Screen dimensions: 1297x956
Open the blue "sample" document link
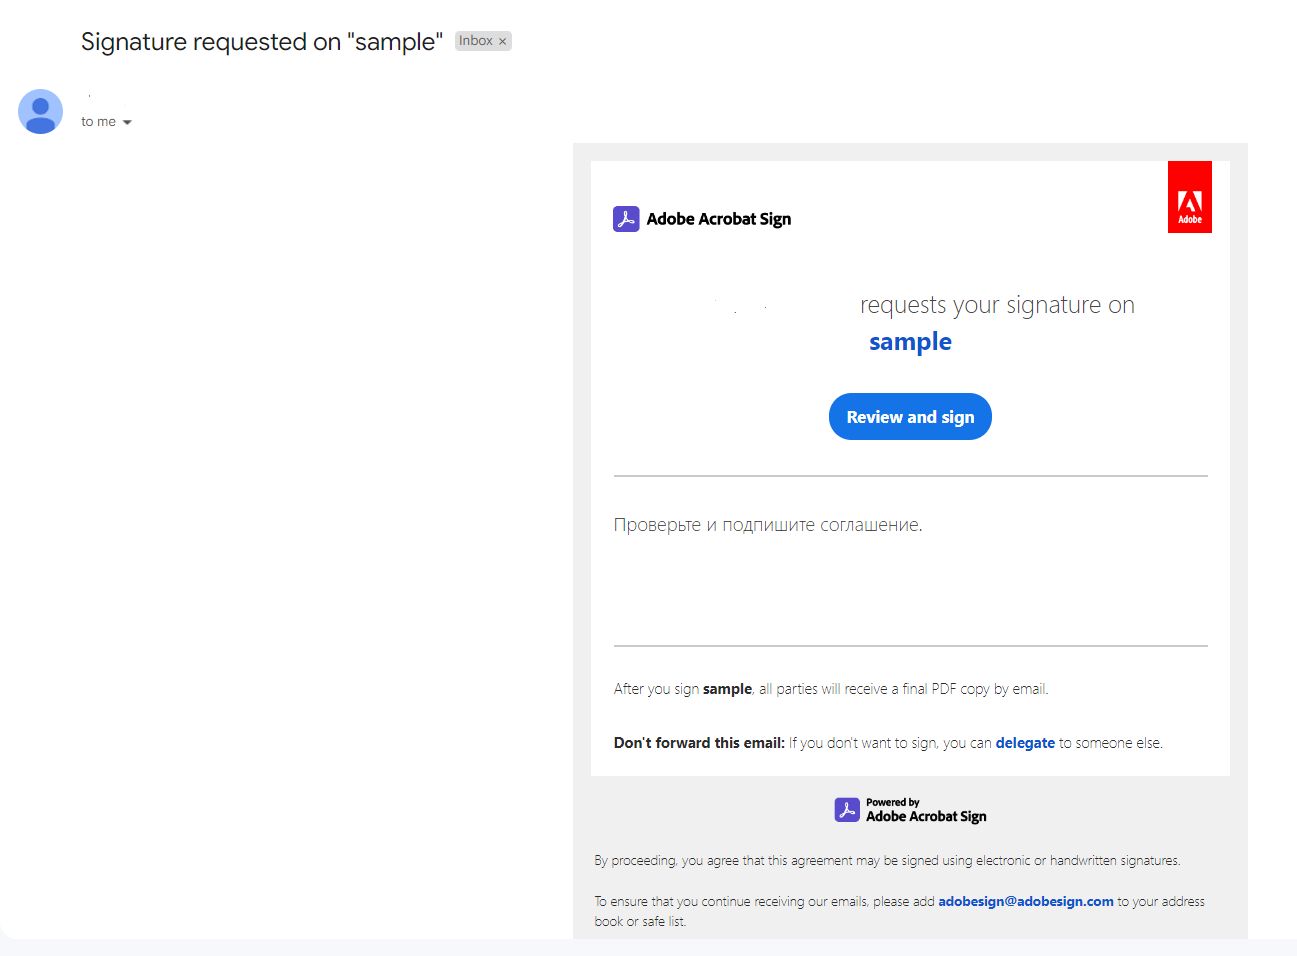910,342
